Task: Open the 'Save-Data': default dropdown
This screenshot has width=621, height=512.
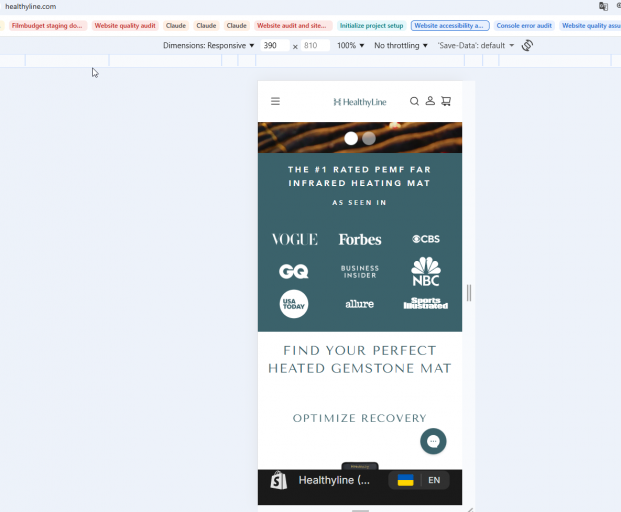Action: tap(476, 46)
